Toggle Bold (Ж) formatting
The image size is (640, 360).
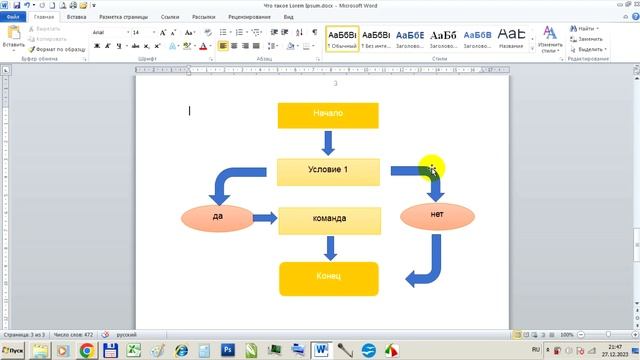point(97,46)
